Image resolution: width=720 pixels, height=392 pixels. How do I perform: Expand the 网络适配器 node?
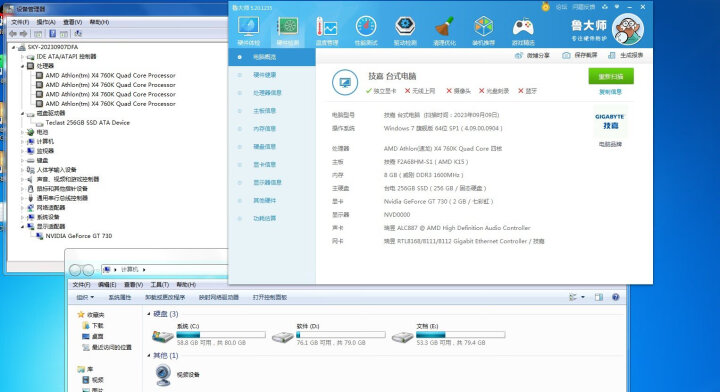(22, 208)
